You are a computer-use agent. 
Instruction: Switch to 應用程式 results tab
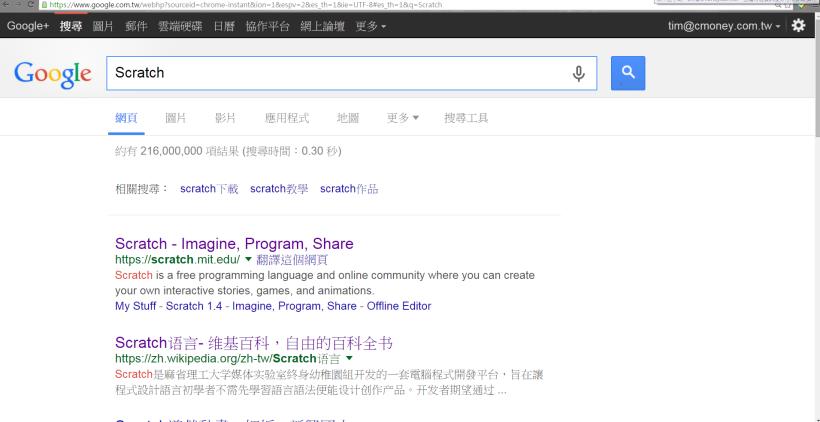(287, 118)
